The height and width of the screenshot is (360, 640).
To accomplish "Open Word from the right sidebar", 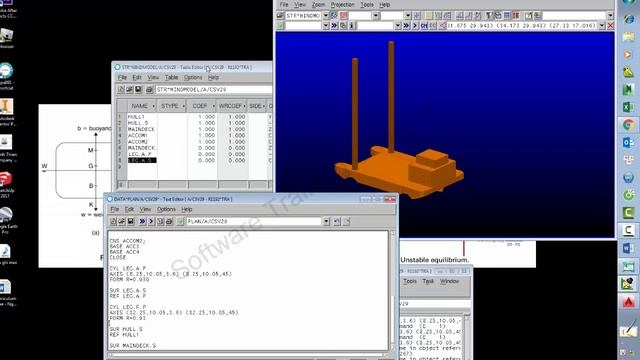I will click(x=628, y=248).
